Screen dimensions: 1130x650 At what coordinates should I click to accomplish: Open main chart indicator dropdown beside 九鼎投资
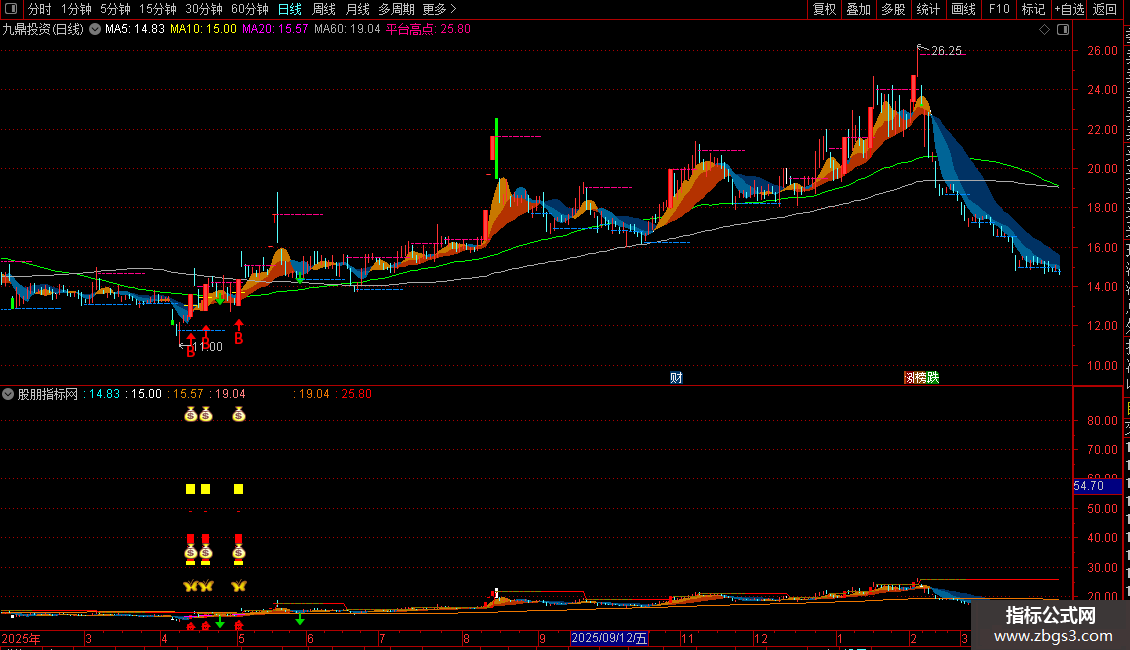point(94,29)
